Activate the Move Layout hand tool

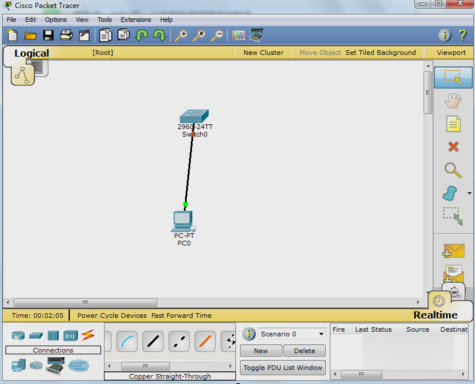pyautogui.click(x=453, y=101)
